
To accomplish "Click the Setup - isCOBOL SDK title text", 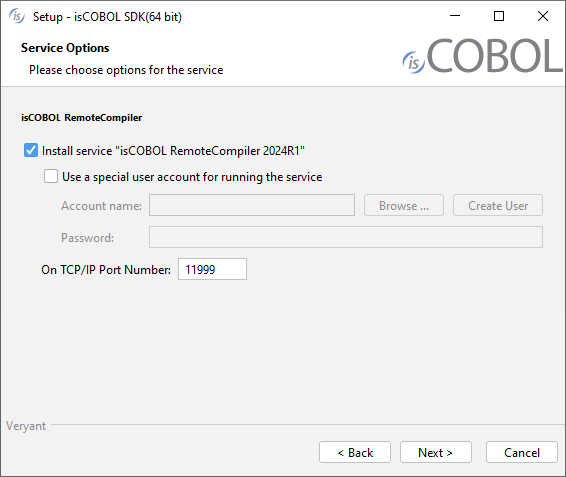I will pos(107,17).
